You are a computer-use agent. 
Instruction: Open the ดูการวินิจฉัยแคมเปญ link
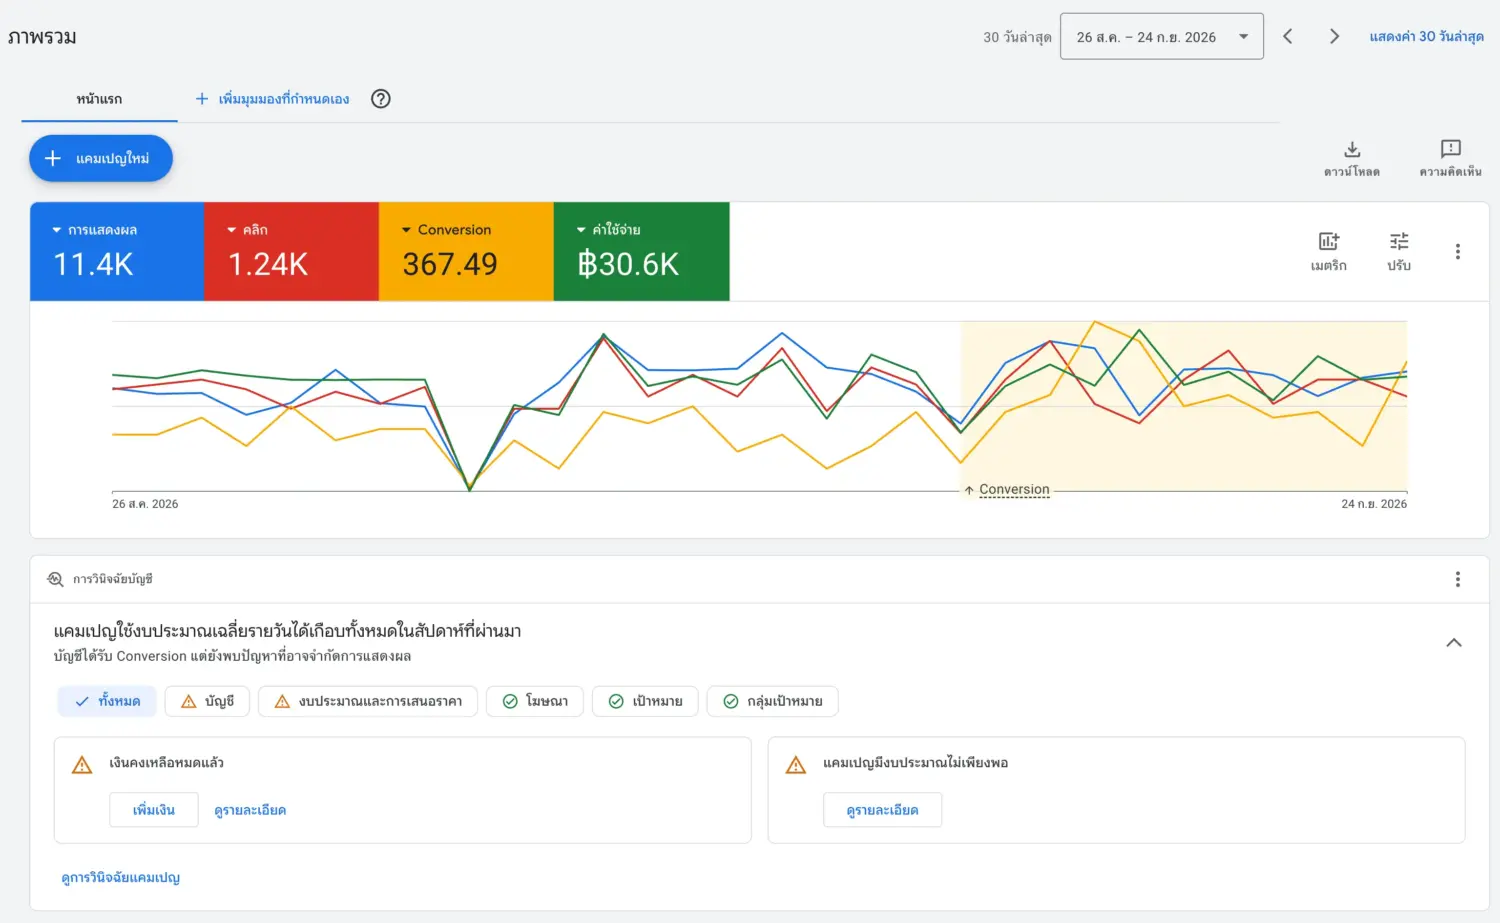tap(120, 878)
